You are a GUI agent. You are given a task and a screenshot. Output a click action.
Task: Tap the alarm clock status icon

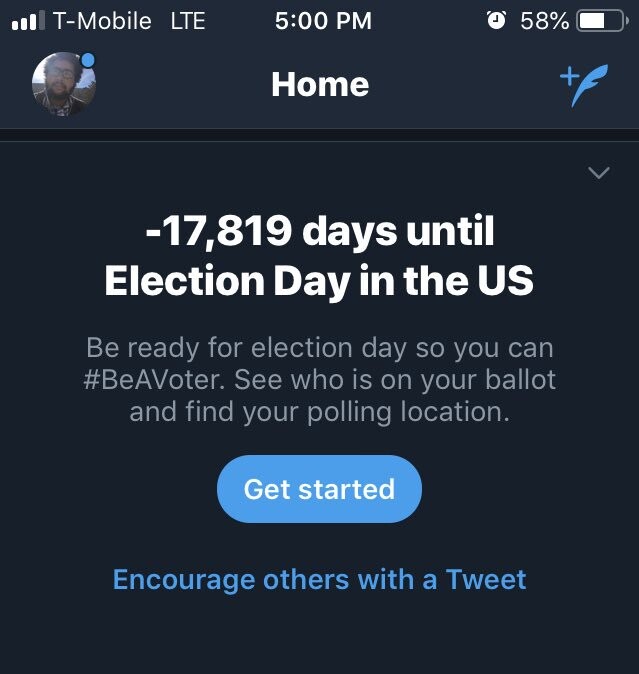coord(496,21)
